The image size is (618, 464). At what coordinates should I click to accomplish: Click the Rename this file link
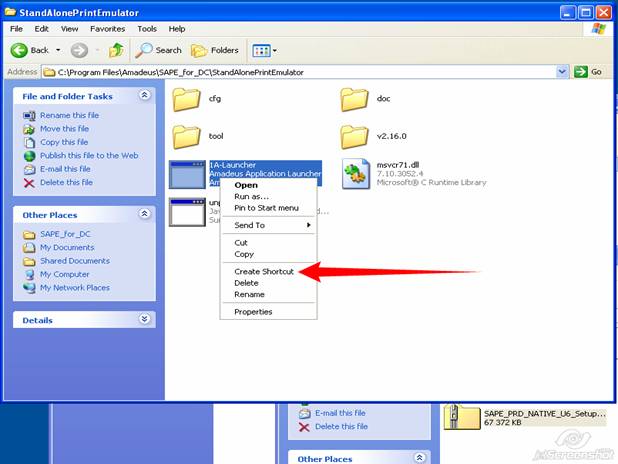tap(69, 116)
